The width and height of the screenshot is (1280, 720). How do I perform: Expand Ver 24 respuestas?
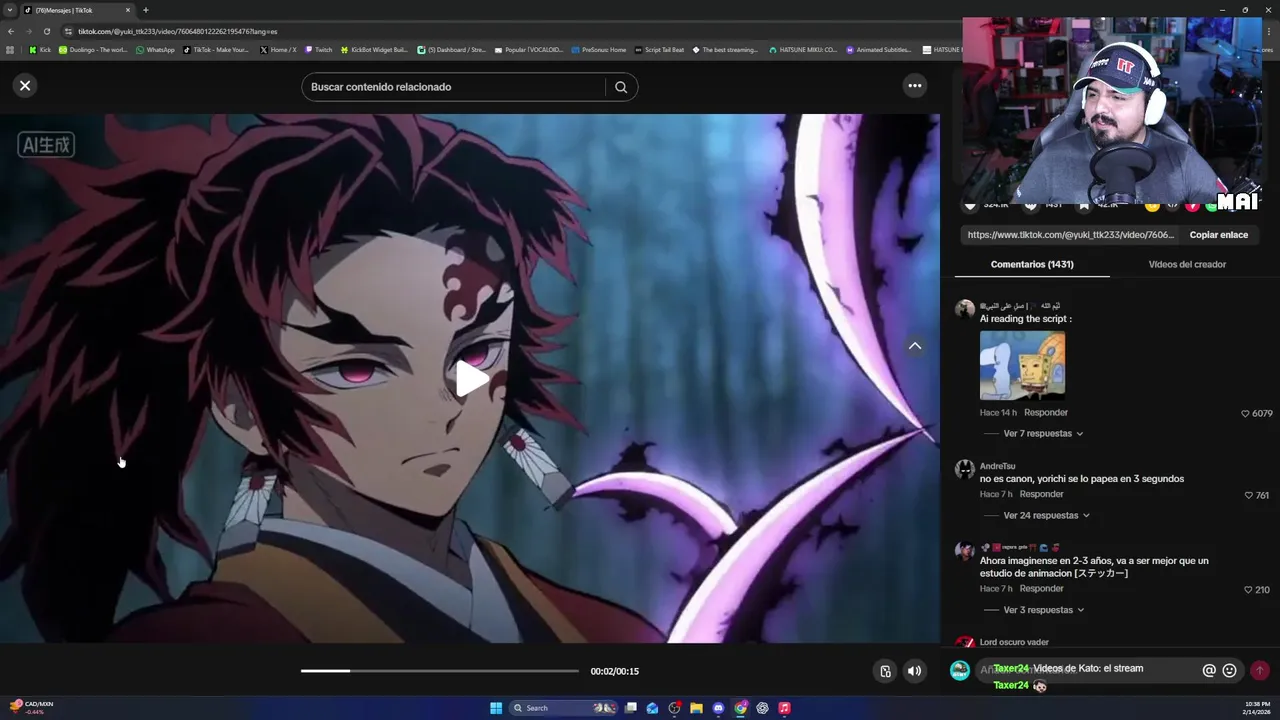tap(1046, 516)
